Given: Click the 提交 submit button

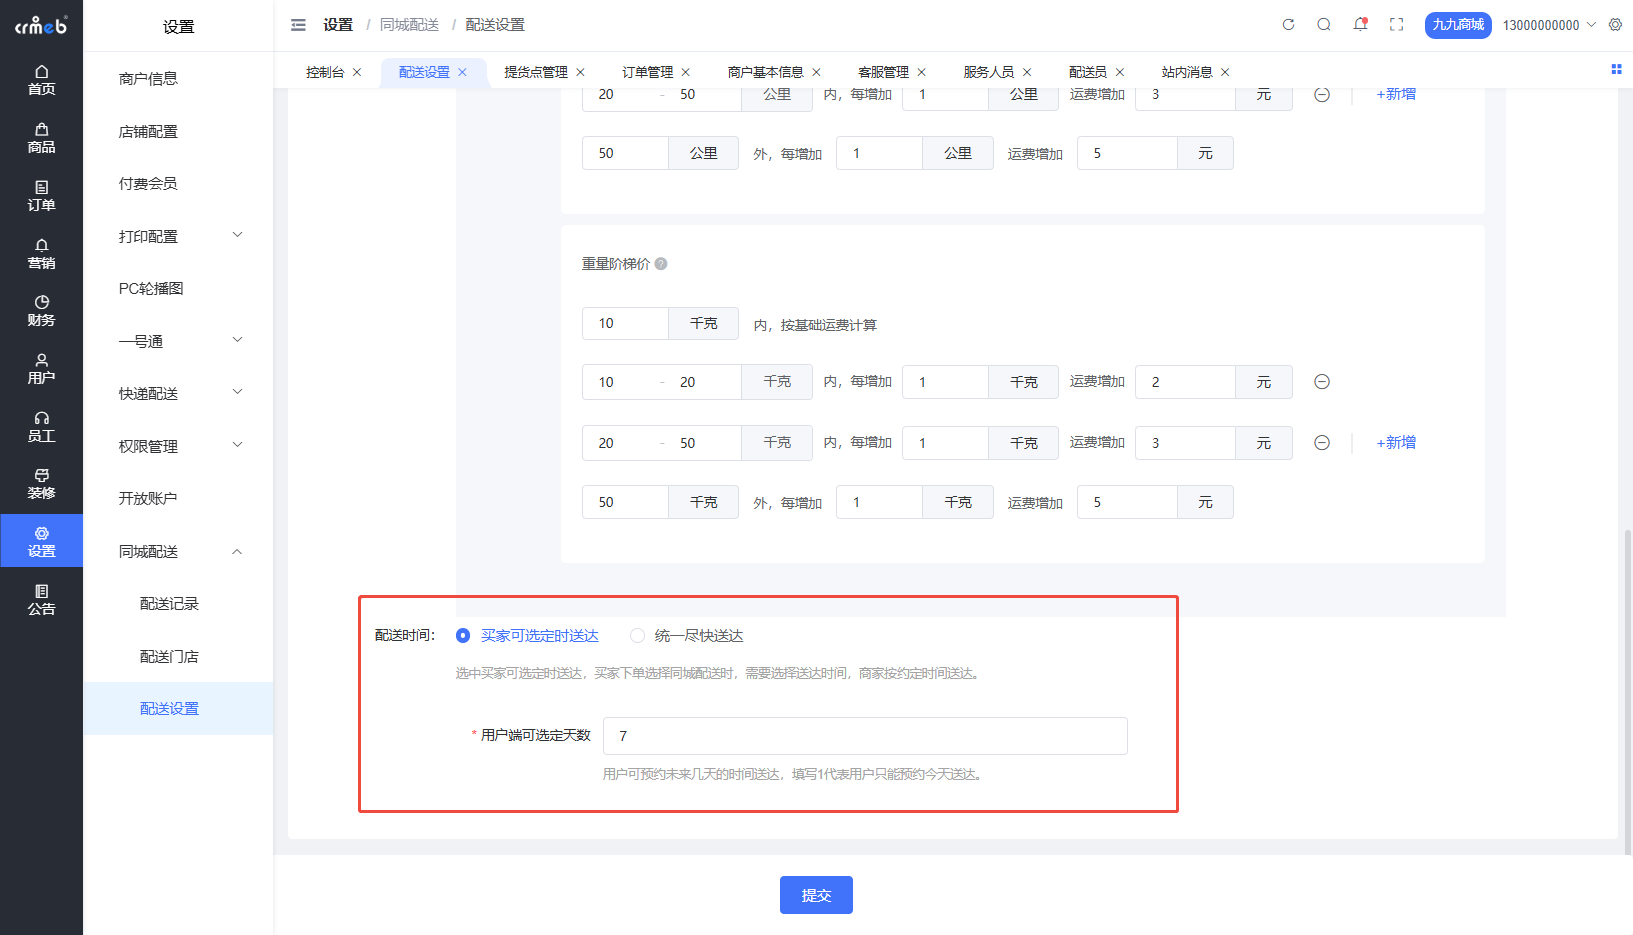Looking at the screenshot, I should click(816, 895).
